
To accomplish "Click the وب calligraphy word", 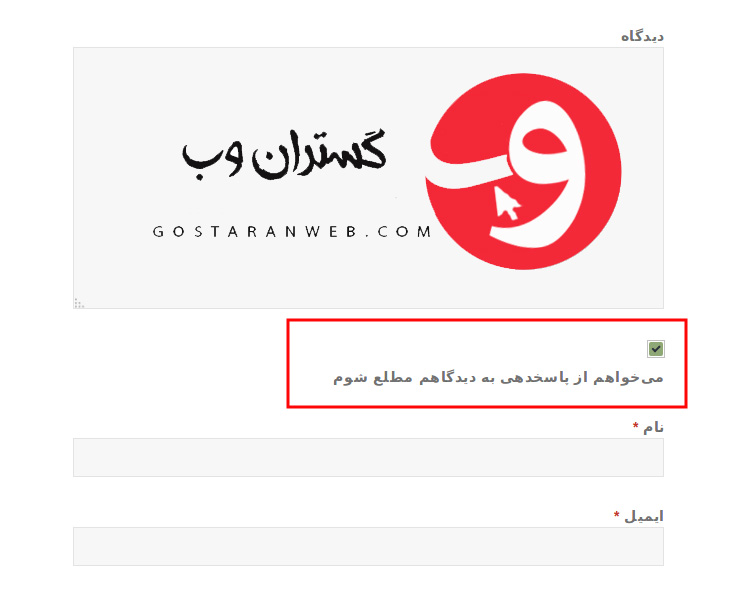I will tap(212, 160).
